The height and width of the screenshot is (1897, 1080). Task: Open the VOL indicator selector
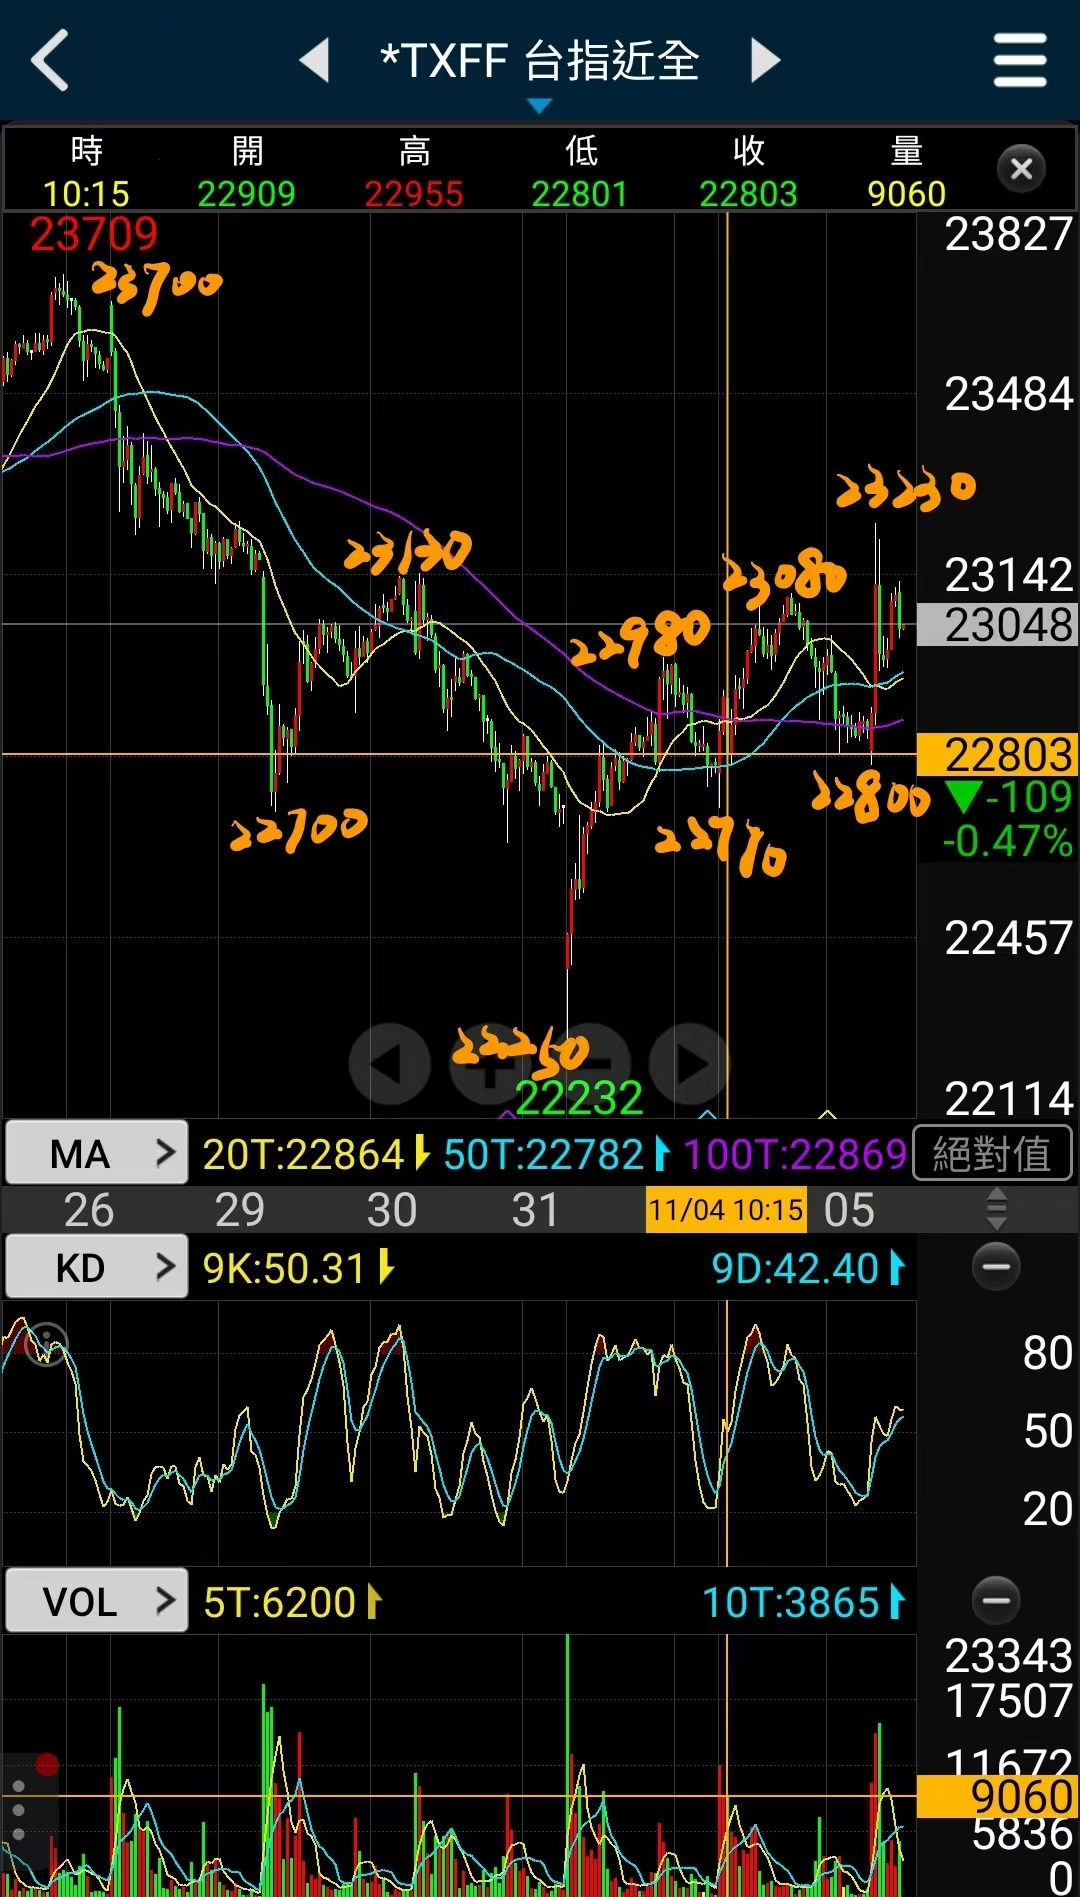click(x=97, y=1601)
